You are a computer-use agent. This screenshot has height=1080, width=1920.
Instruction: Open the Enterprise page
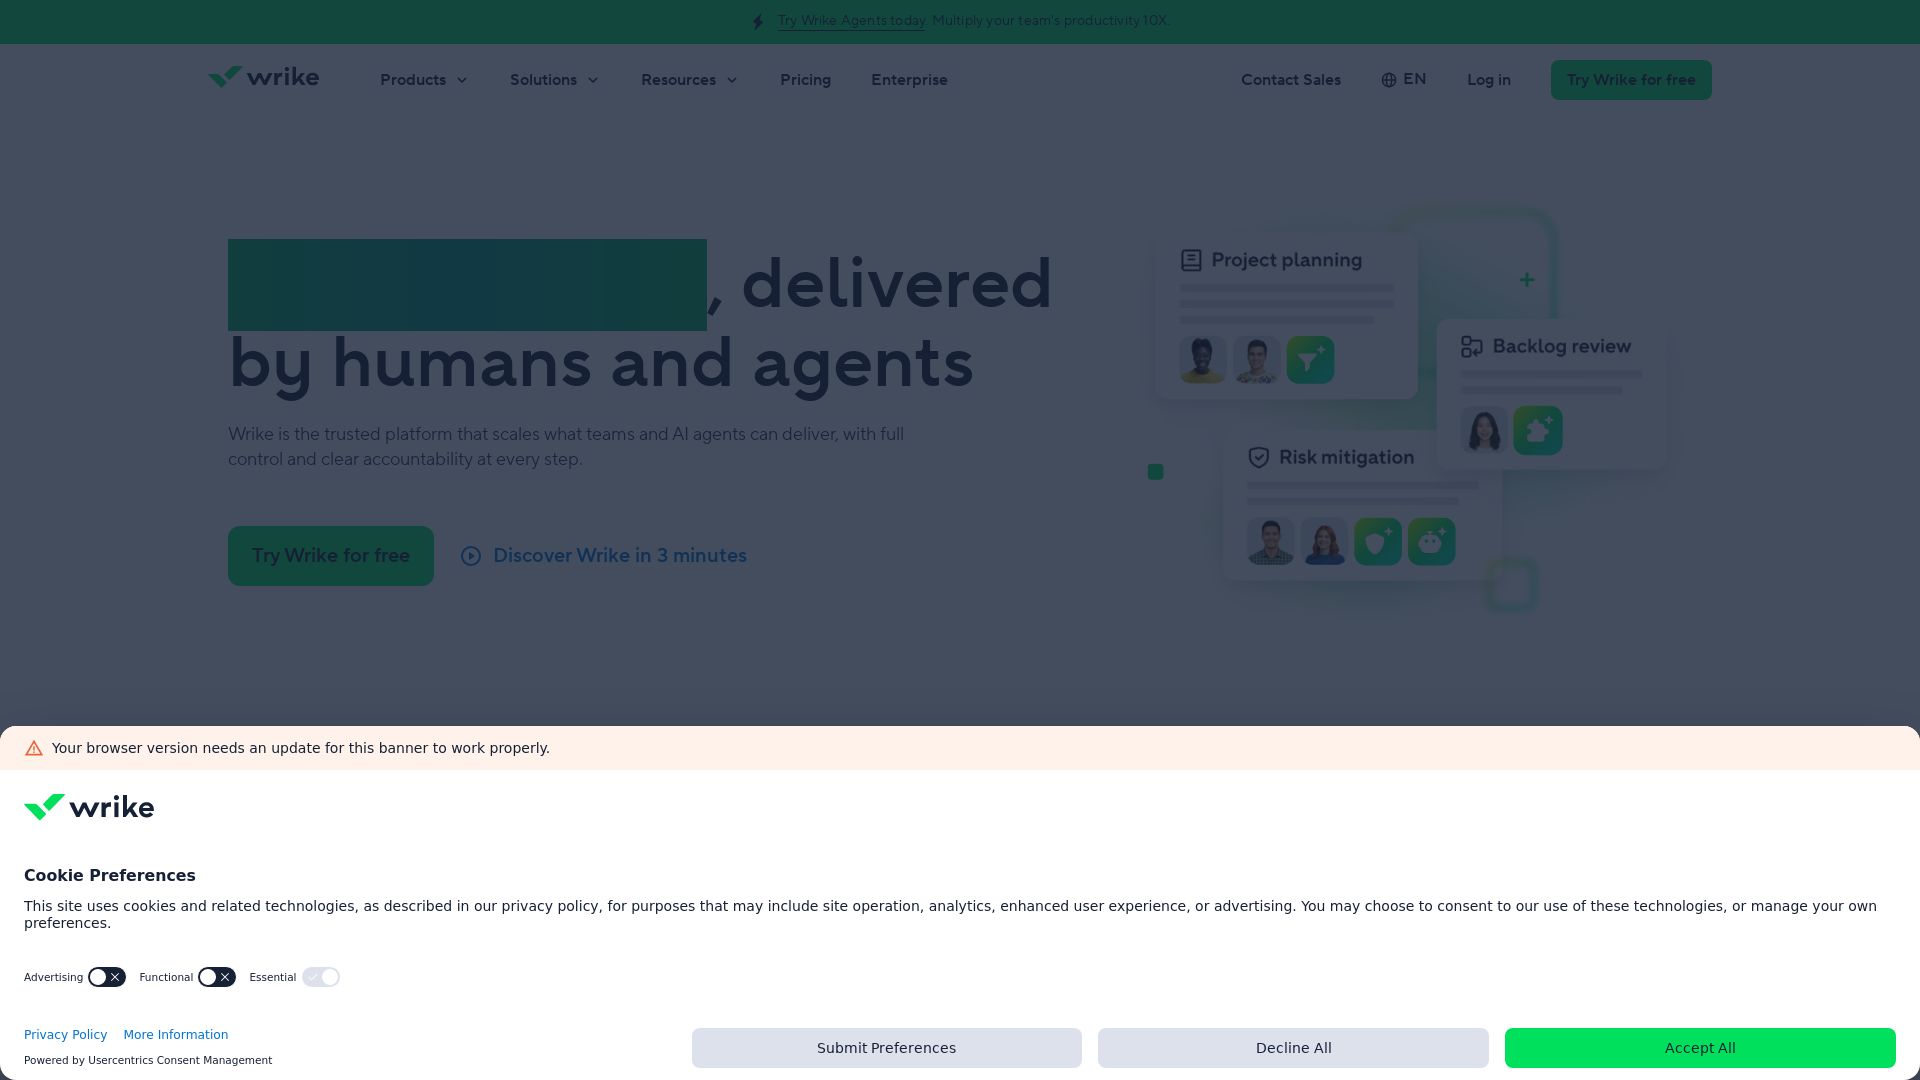click(909, 80)
